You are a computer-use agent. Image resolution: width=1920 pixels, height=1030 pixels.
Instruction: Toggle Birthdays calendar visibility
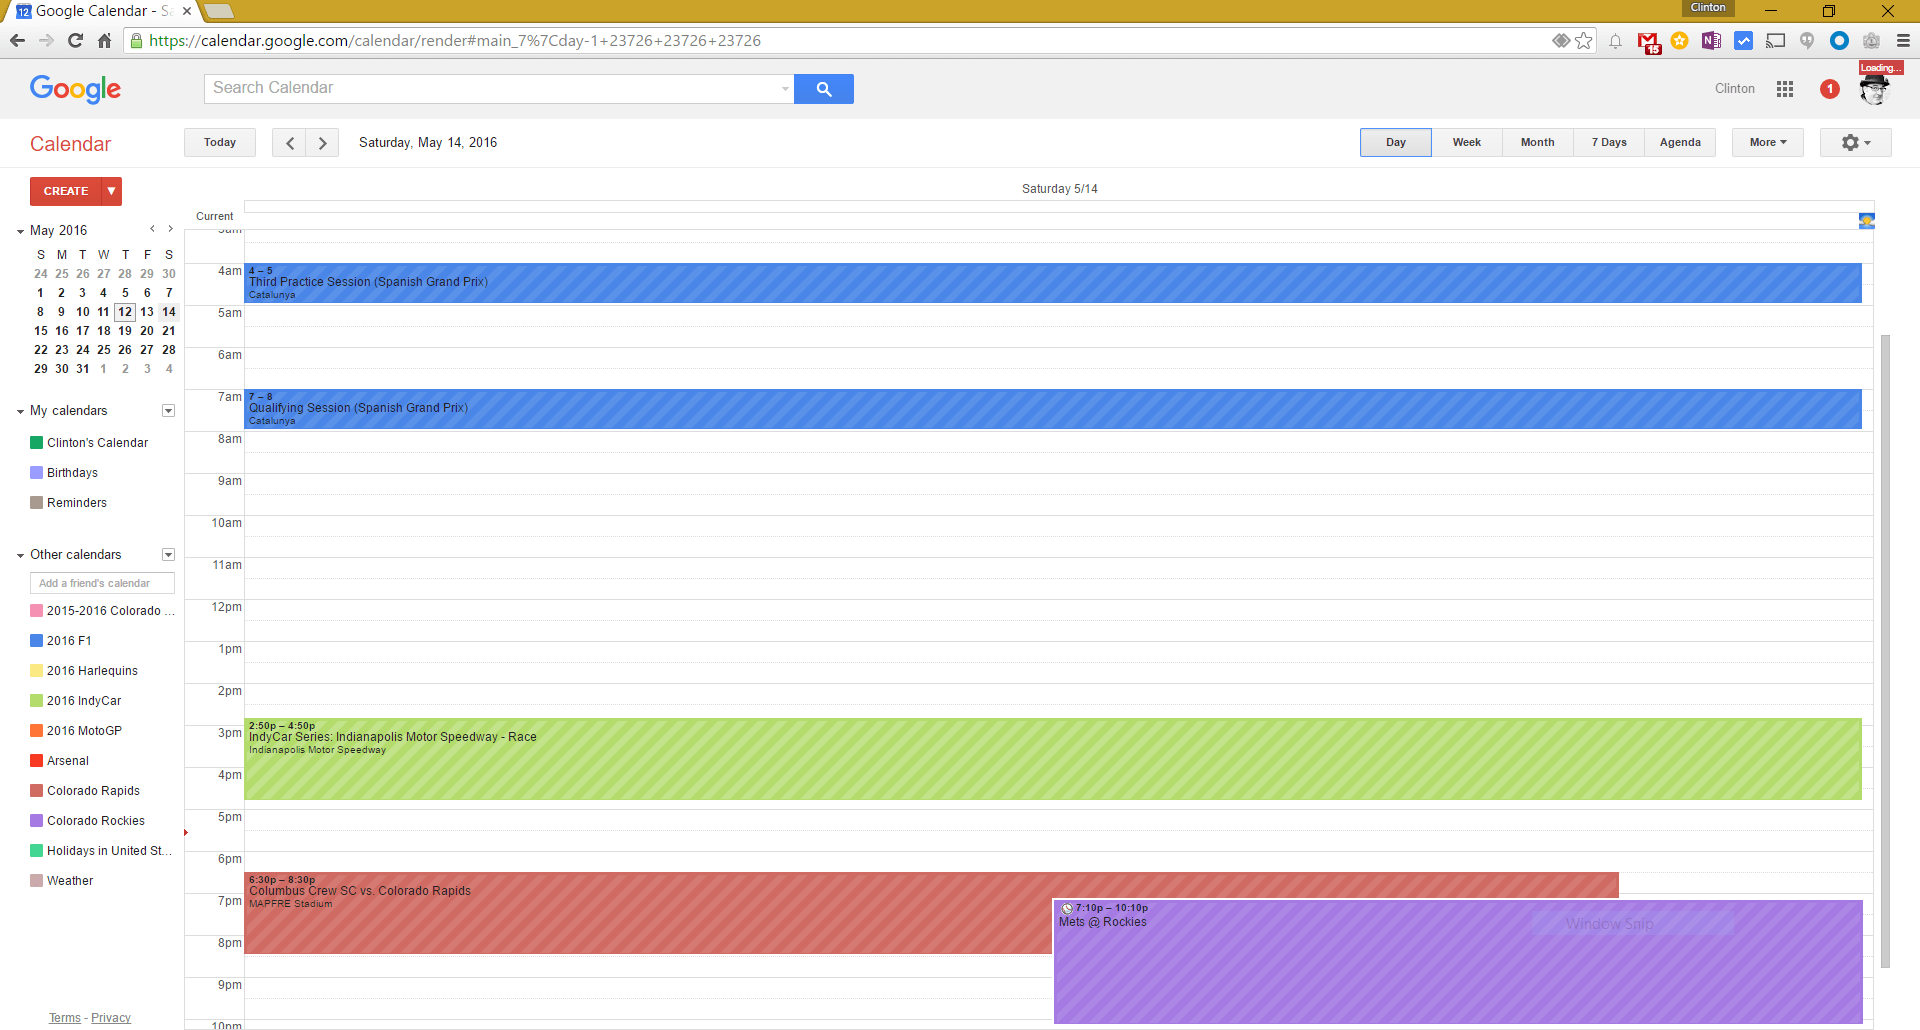tap(36, 473)
